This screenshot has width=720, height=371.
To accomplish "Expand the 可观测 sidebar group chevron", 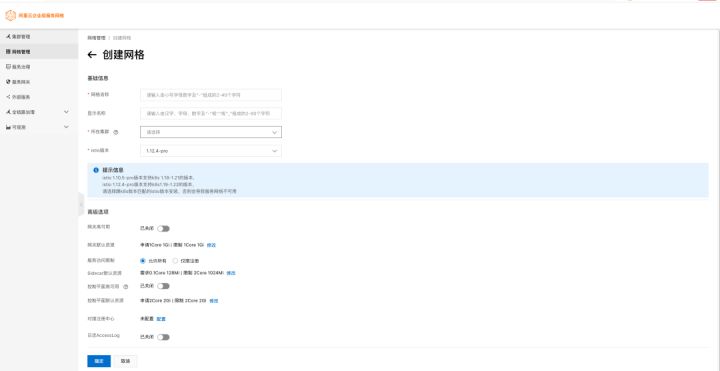I will coord(66,127).
